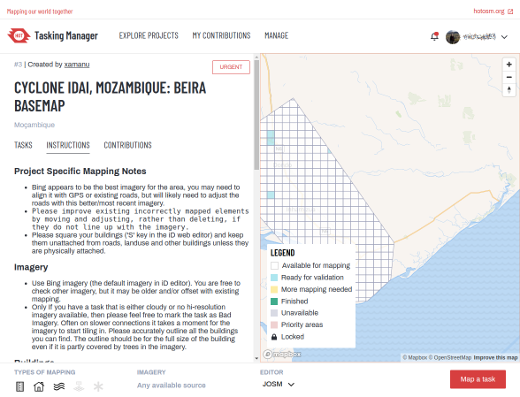Switch to the Tasks tab
Image resolution: width=520 pixels, height=397 pixels.
click(23, 145)
